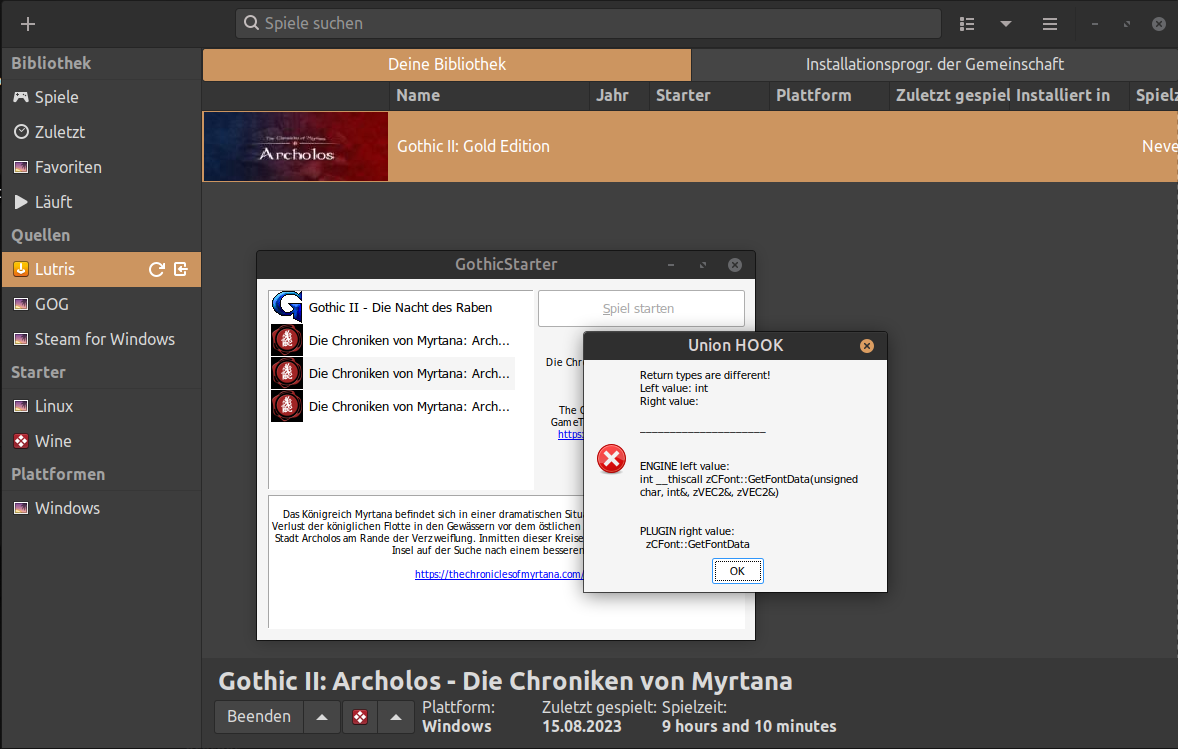
Task: Select the Lutris source in sidebar
Action: (x=101, y=269)
